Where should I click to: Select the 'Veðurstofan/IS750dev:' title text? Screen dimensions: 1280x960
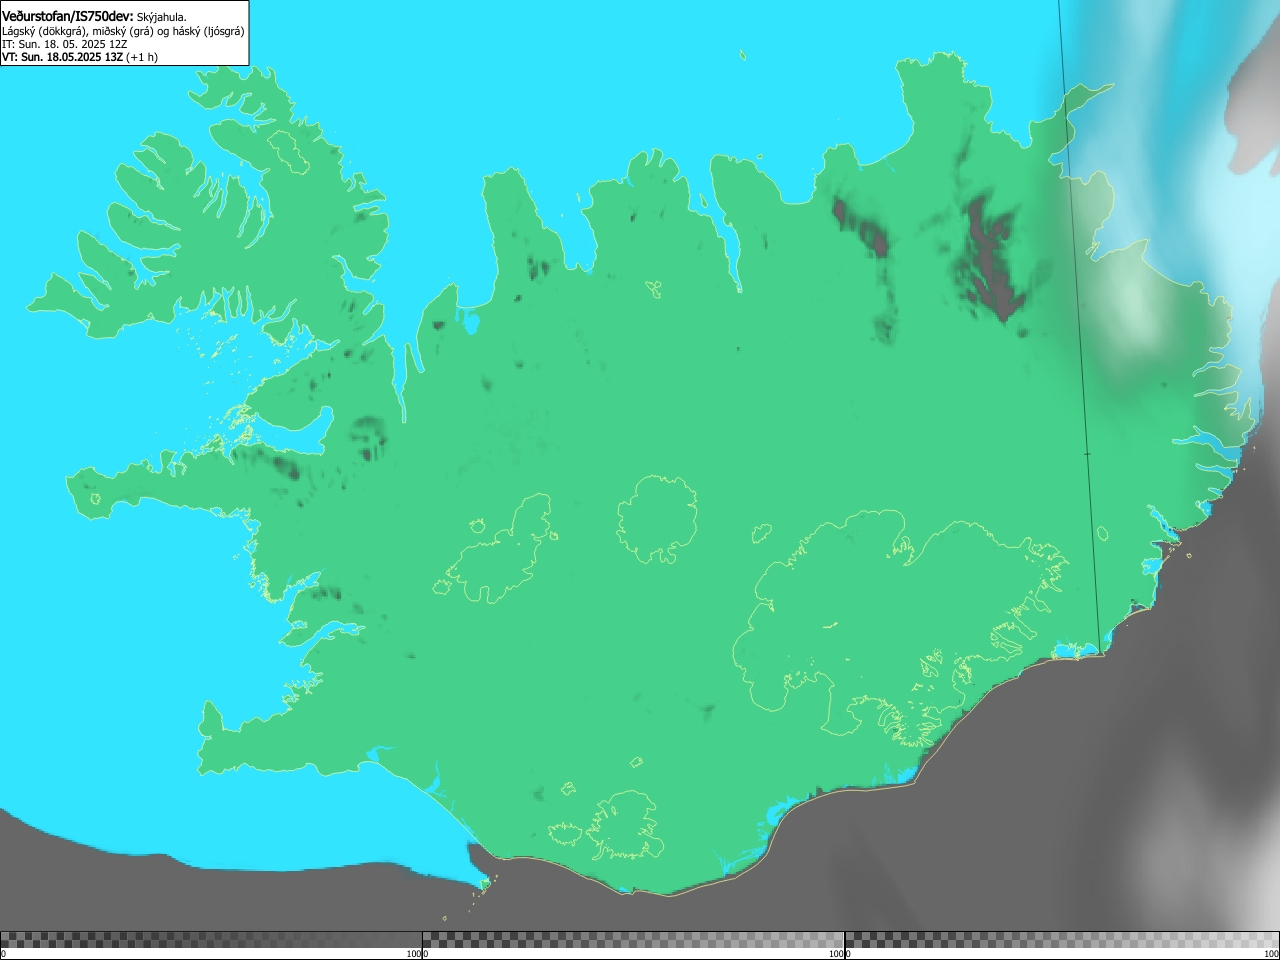pos(68,16)
